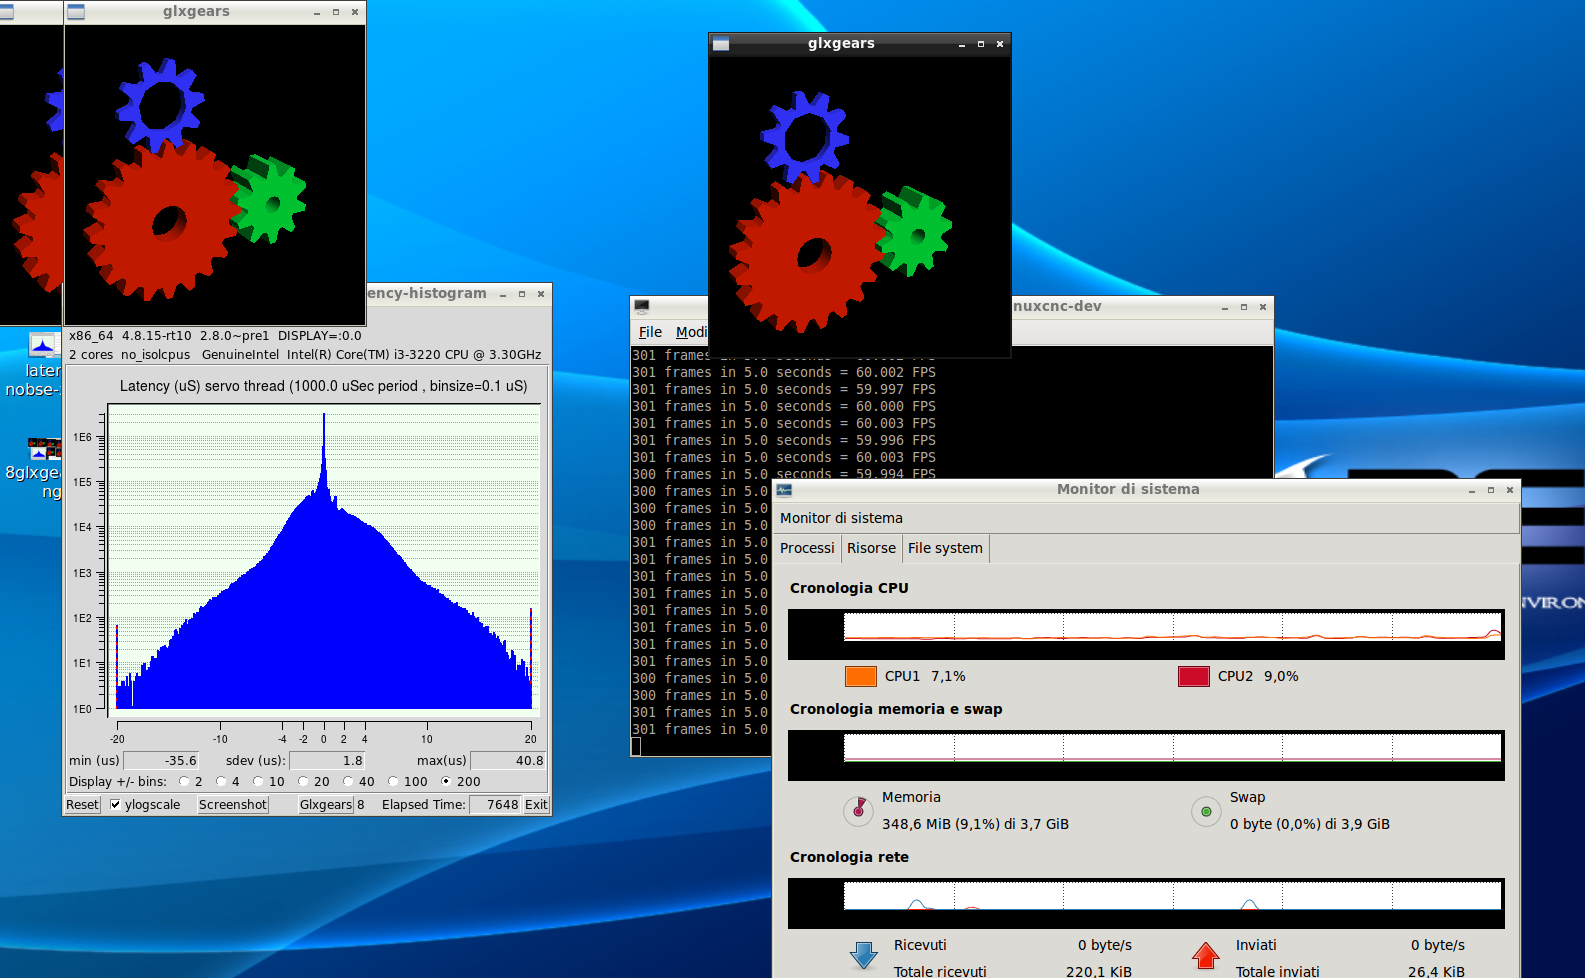
Task: Click the Cronologia memoria e swap graph
Action: [x=1146, y=755]
